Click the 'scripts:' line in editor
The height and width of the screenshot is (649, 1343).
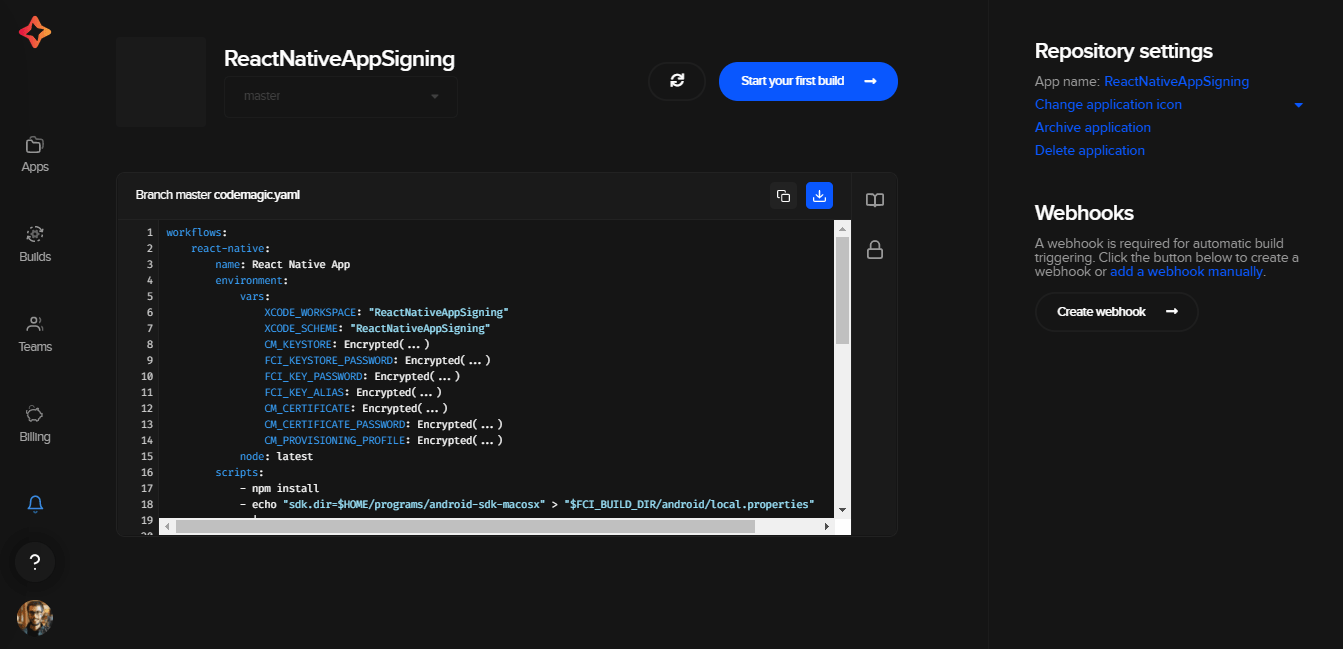(x=240, y=472)
